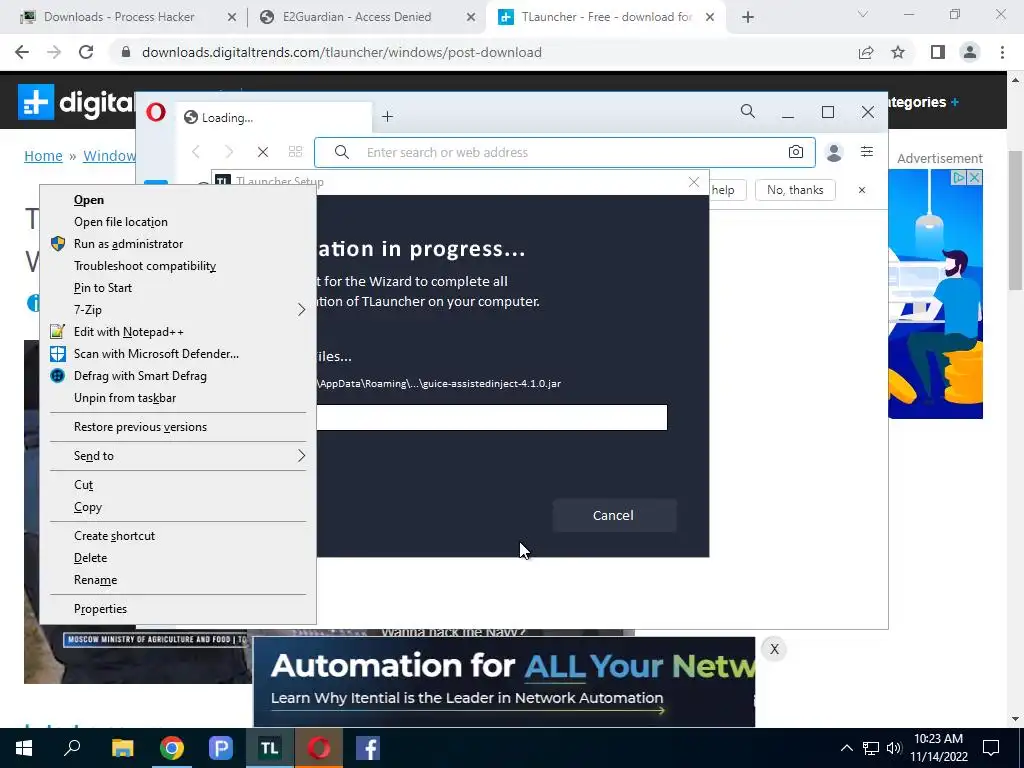Select Copy in the context menu

click(178, 507)
